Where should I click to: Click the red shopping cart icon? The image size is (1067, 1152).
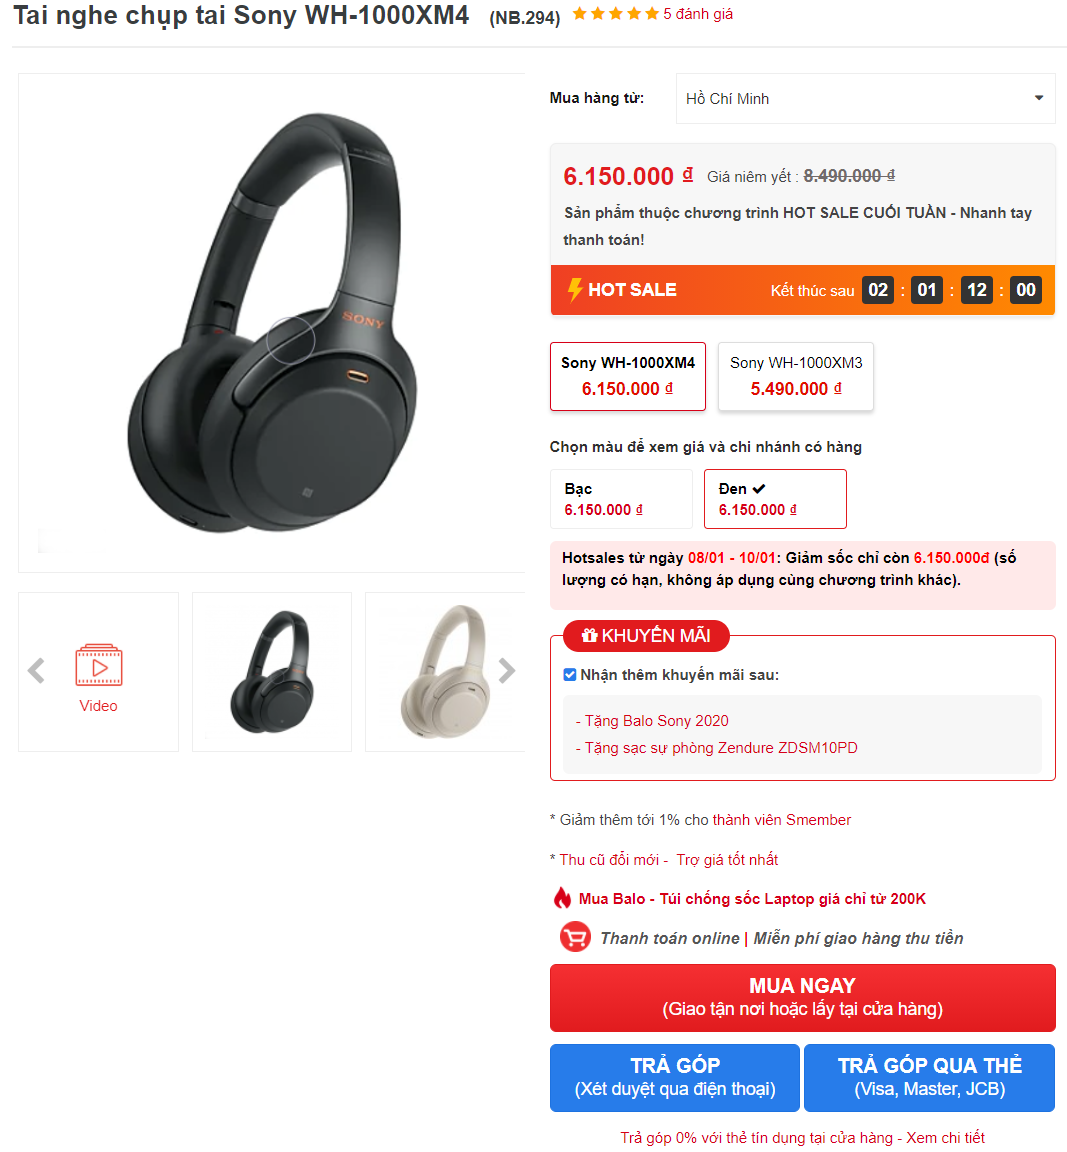[575, 937]
